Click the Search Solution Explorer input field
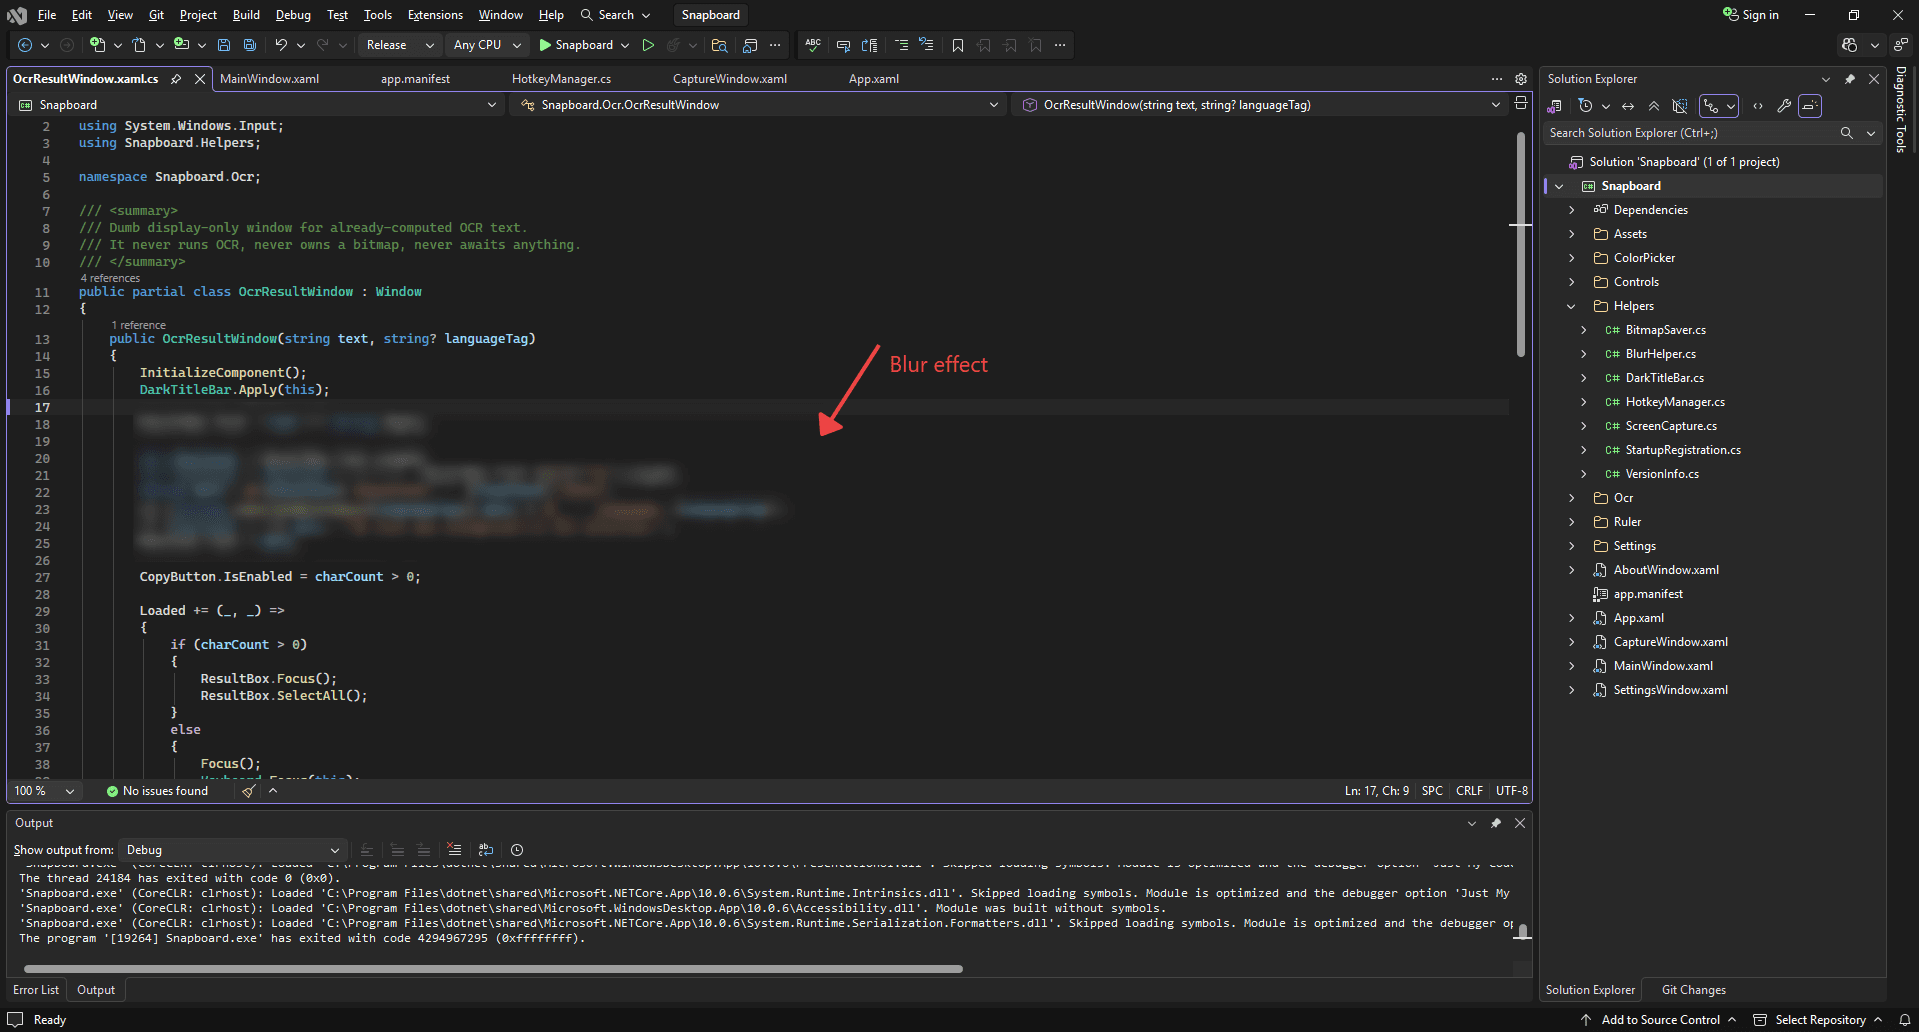This screenshot has height=1032, width=1919. click(x=1690, y=133)
